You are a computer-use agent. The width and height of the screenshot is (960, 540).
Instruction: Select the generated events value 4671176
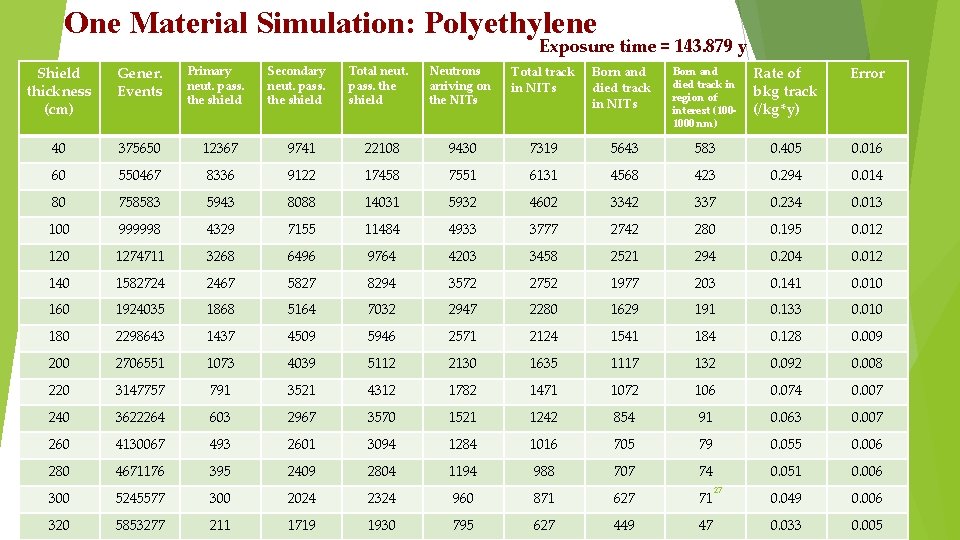(140, 471)
